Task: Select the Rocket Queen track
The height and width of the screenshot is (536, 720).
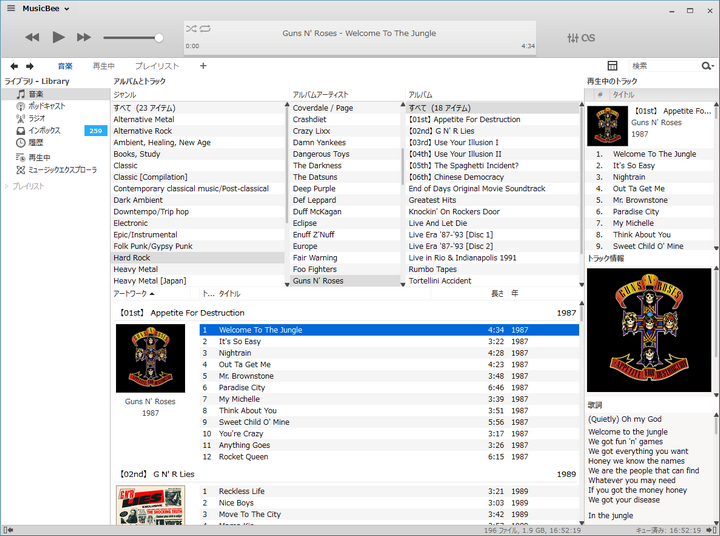Action: point(389,457)
